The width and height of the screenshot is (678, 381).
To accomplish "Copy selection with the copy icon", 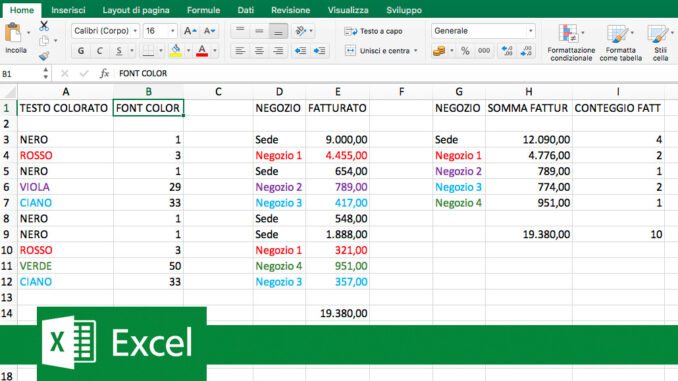I will [44, 41].
